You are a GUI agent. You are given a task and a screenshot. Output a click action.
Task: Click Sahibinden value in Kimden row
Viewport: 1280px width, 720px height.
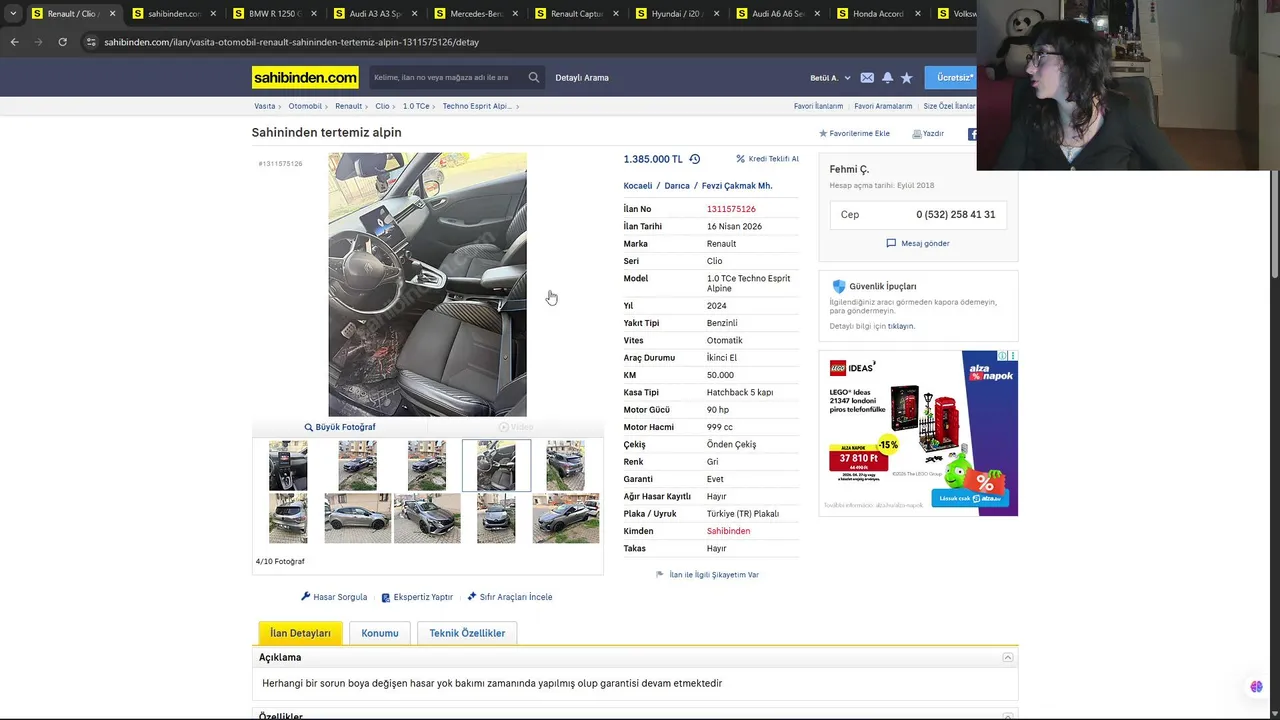tap(728, 531)
